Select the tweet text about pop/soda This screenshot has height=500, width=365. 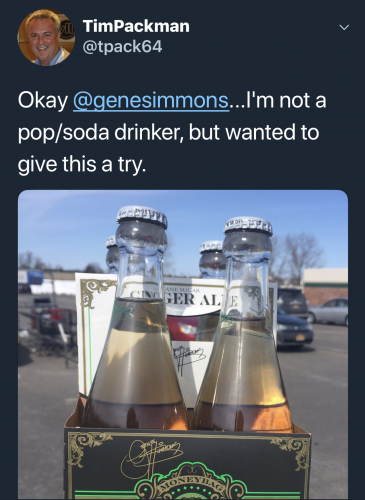[x=172, y=132]
